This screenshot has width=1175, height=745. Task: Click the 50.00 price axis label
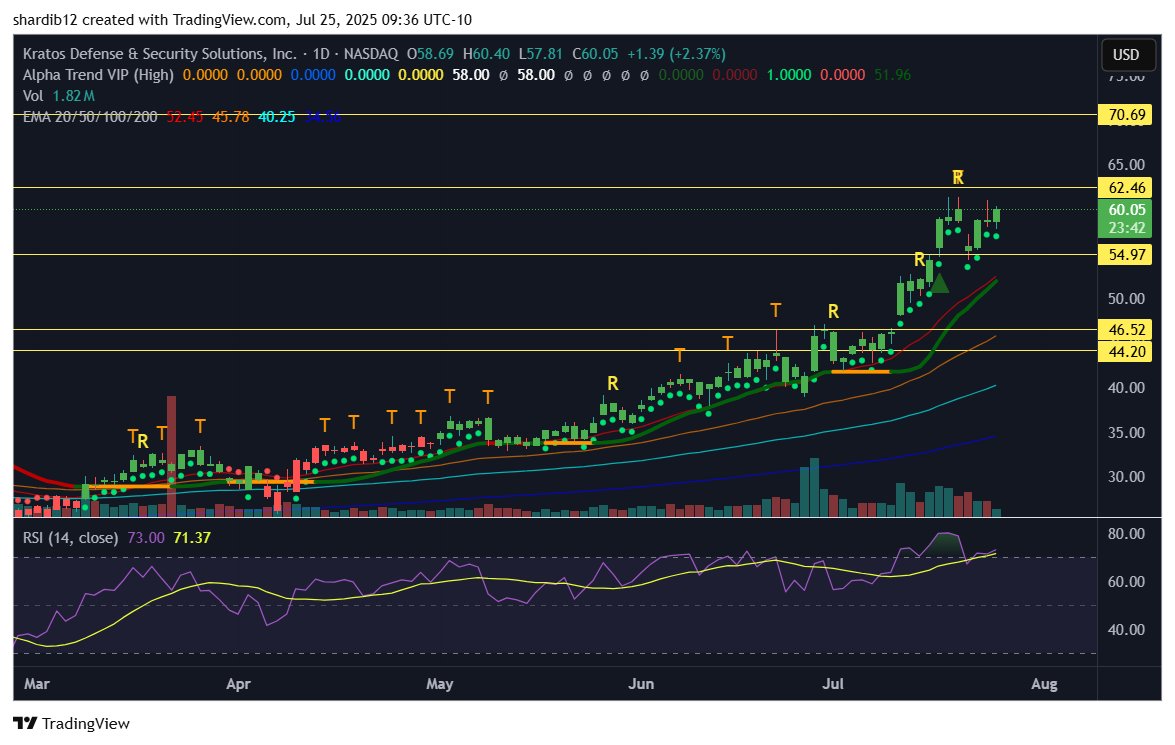pos(1126,298)
